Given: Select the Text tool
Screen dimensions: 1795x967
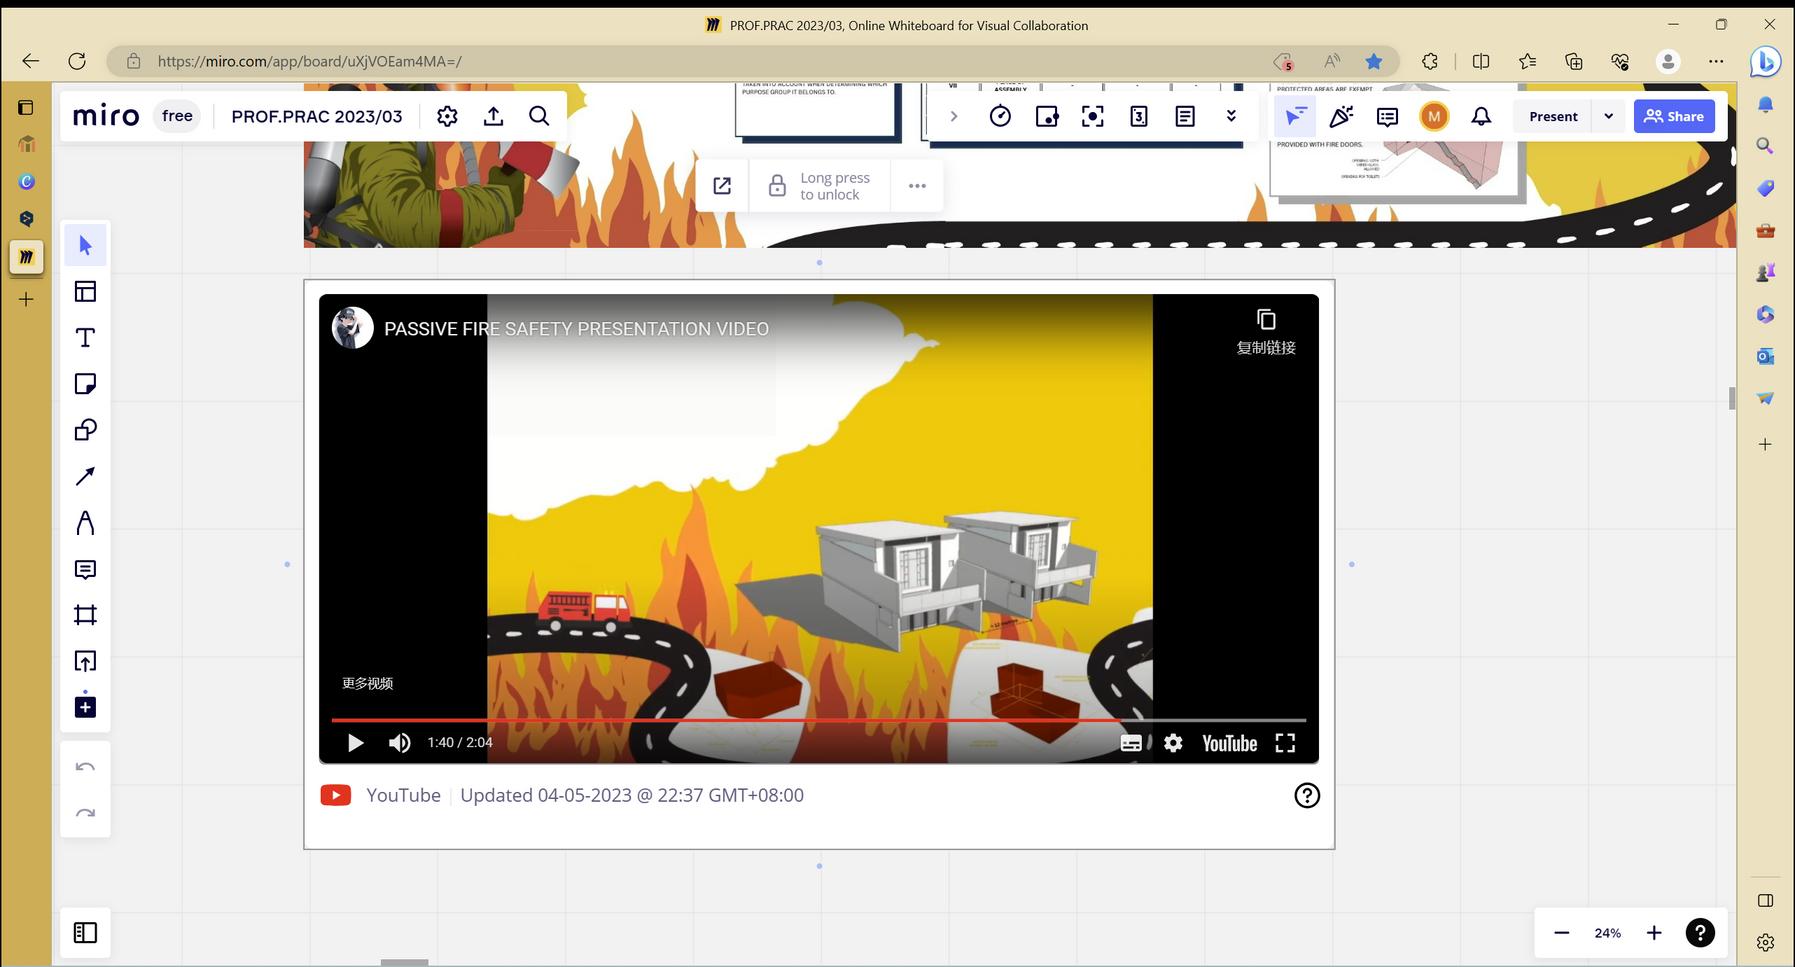Looking at the screenshot, I should coord(85,338).
